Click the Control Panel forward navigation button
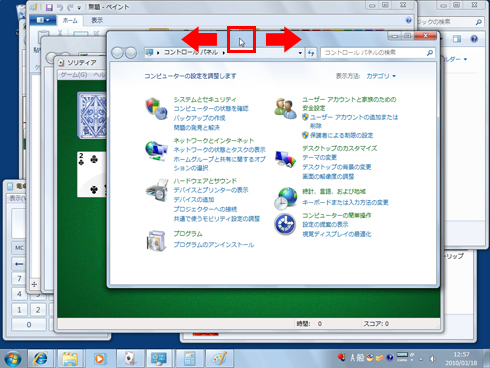 tap(131, 53)
